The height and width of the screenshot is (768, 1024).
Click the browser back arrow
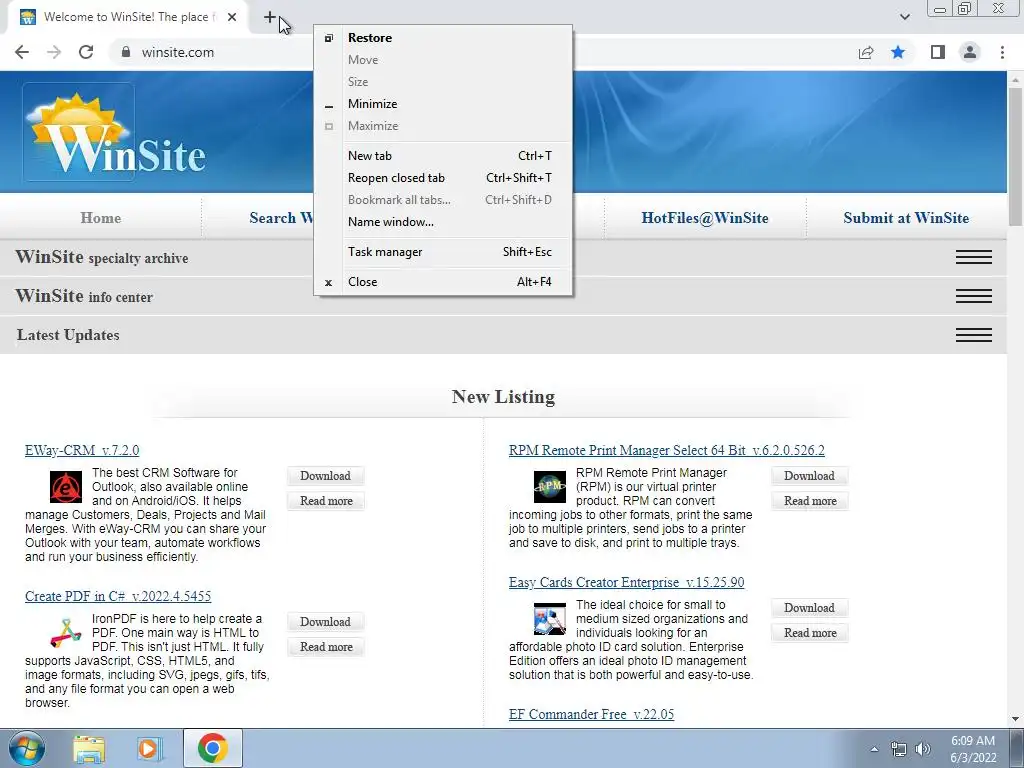(x=22, y=52)
